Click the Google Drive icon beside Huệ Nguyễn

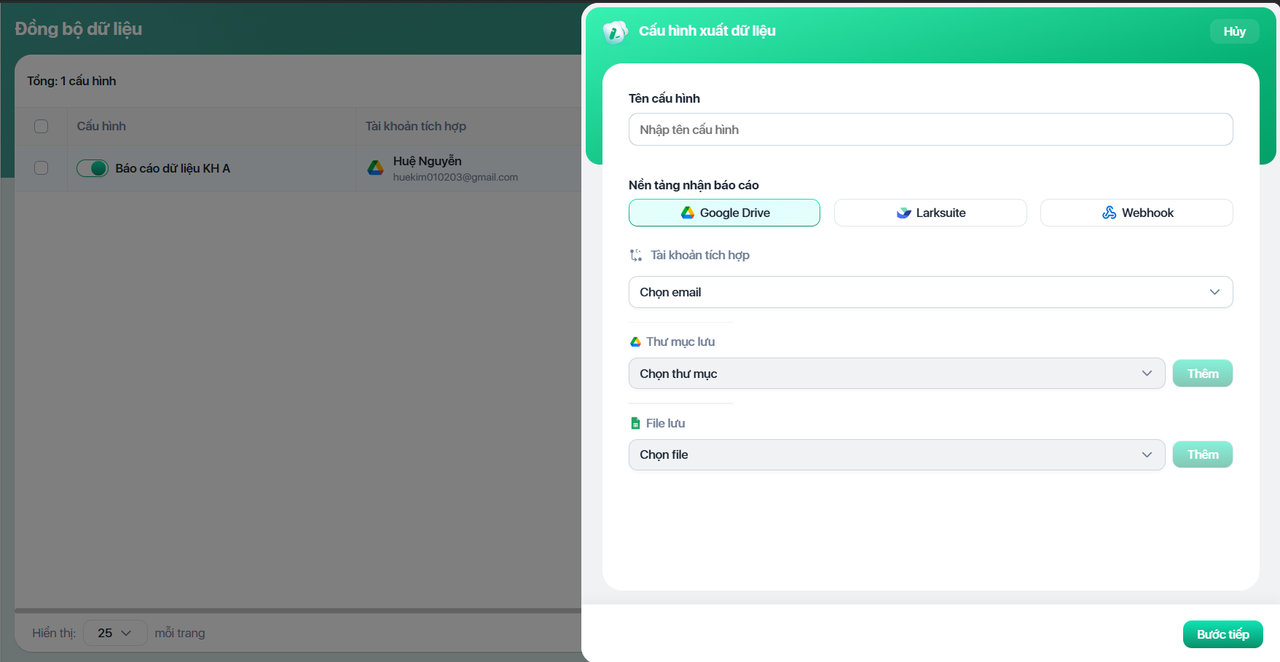tap(375, 168)
